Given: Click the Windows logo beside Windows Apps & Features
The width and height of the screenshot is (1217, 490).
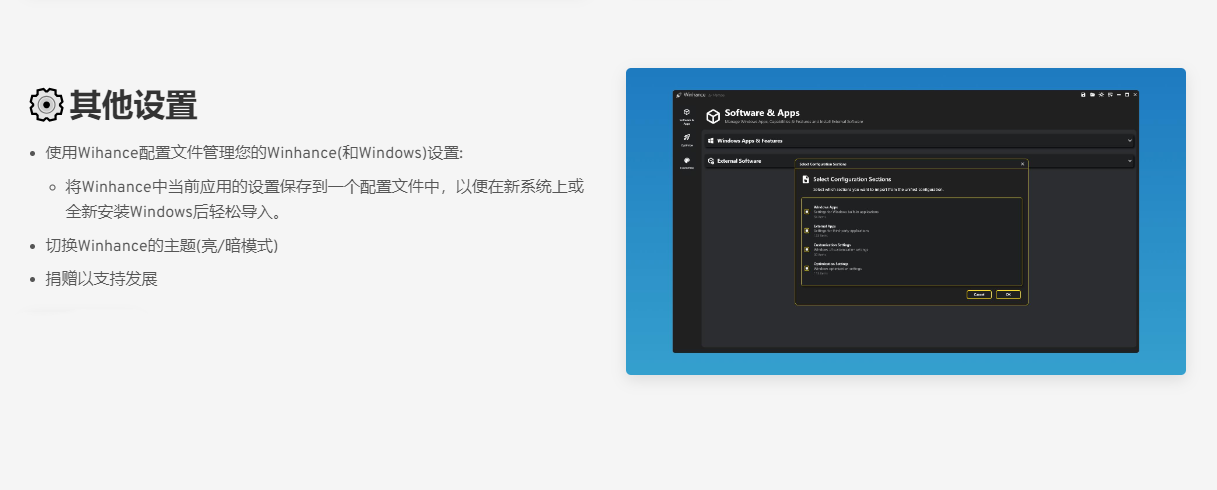Looking at the screenshot, I should click(711, 141).
